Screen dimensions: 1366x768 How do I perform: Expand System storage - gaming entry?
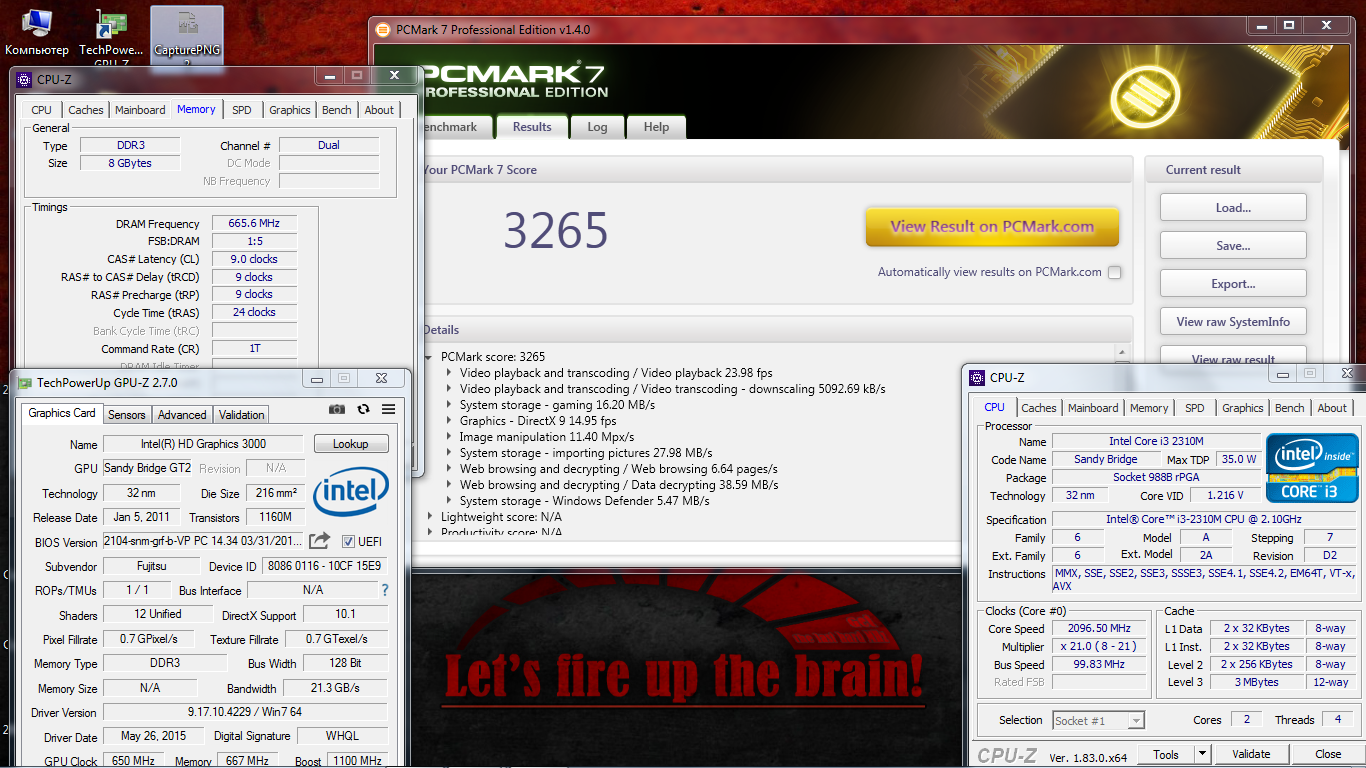pos(448,405)
